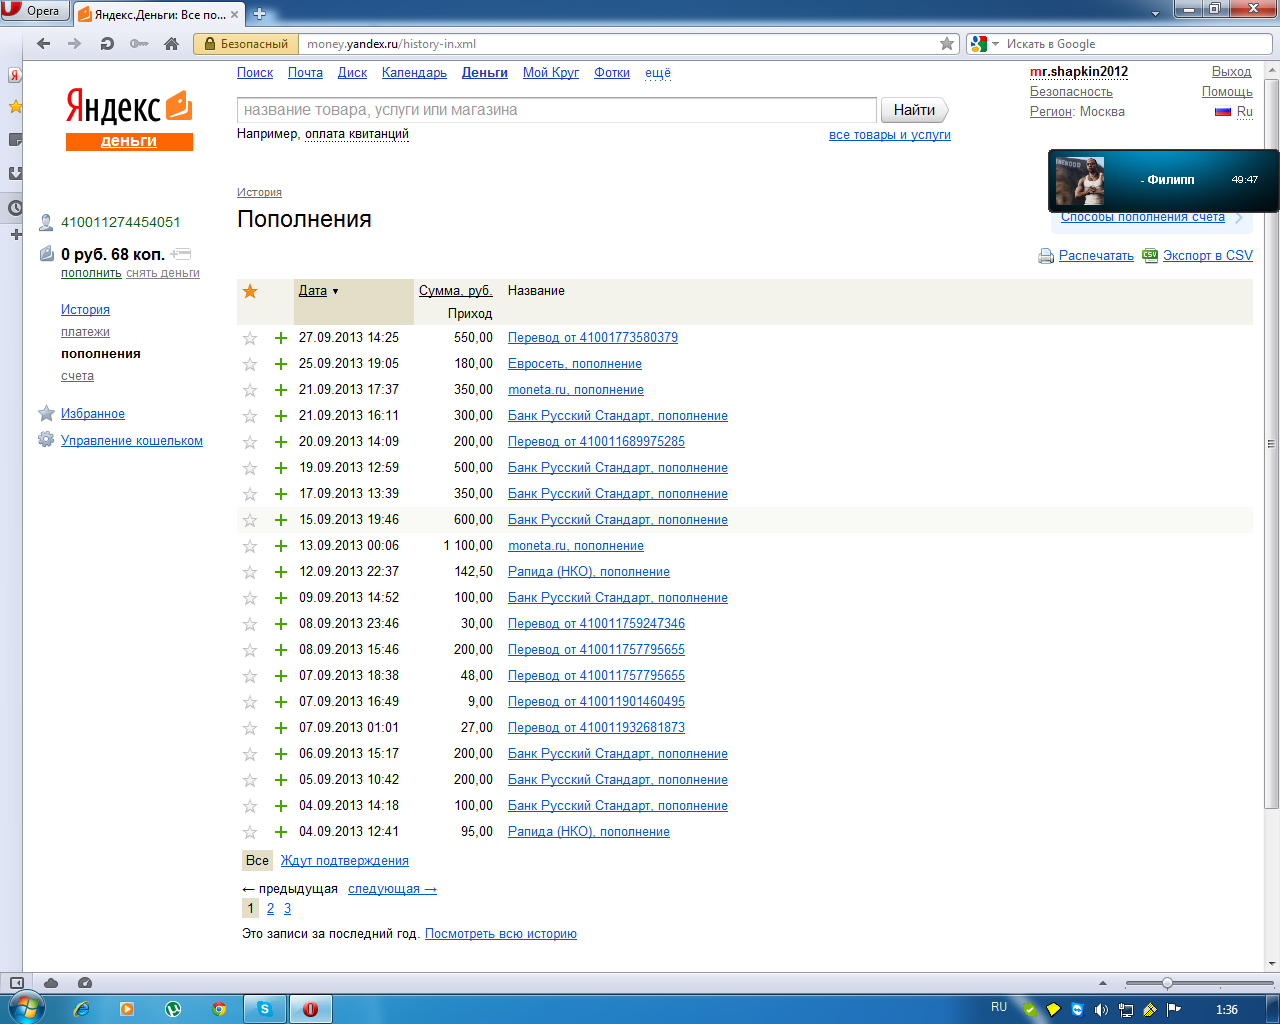Click the address bar URL field
The image size is (1280, 1024).
pos(620,44)
